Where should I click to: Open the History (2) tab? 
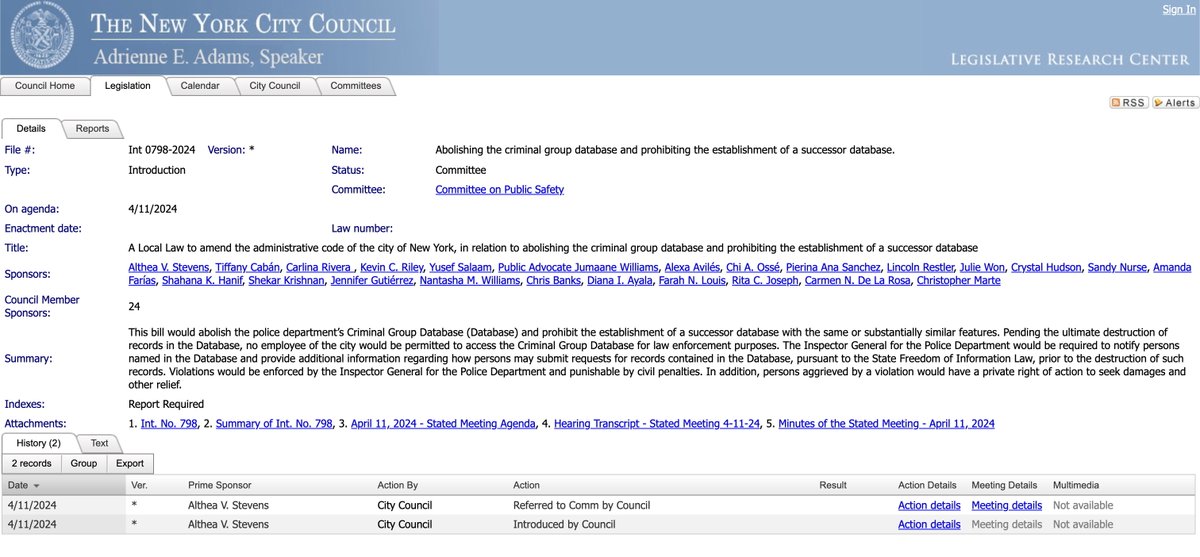click(x=39, y=443)
